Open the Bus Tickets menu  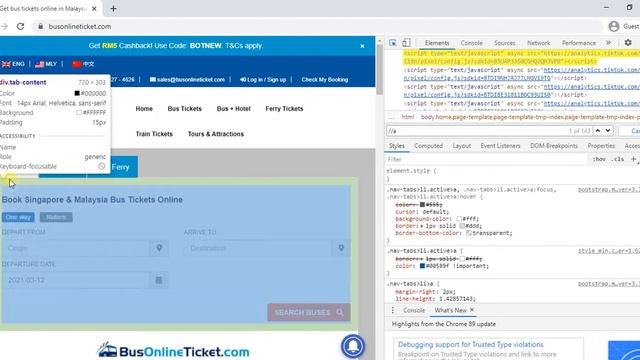pos(184,109)
